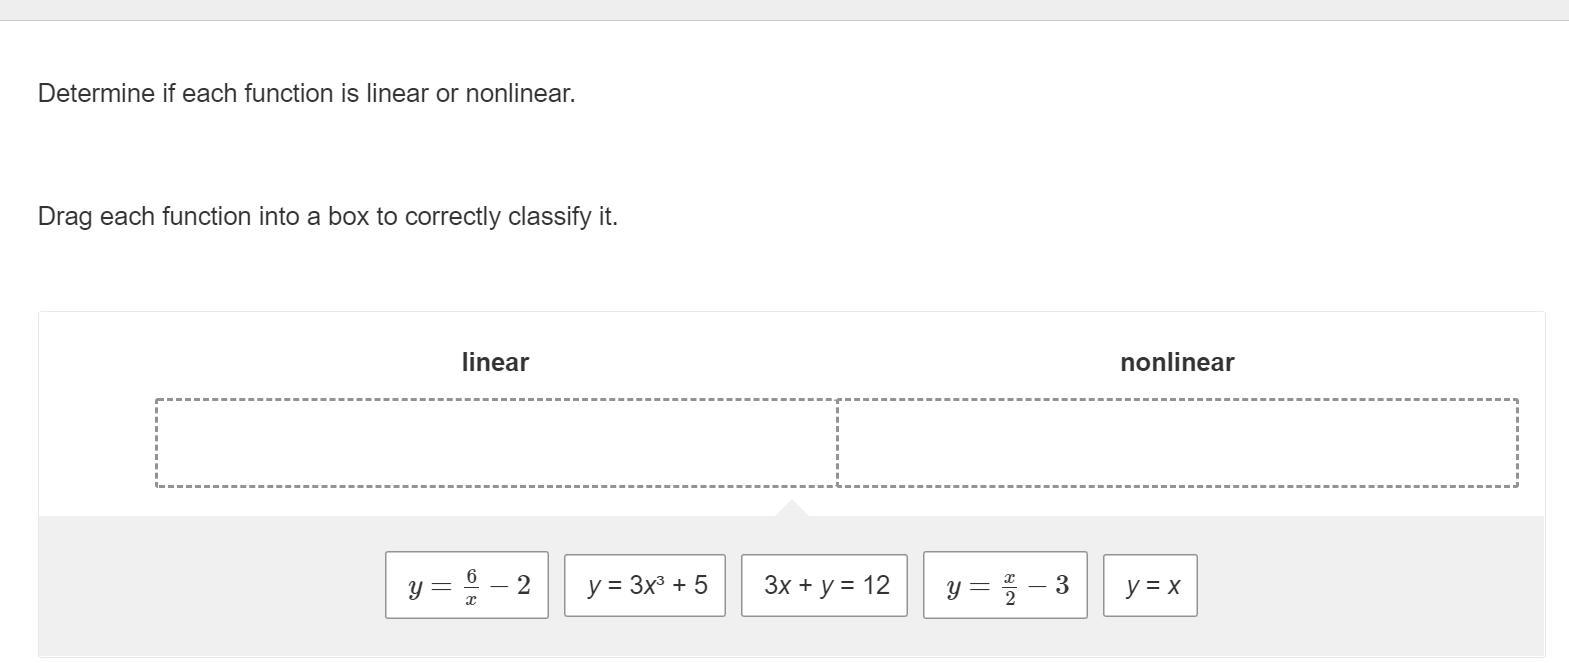Click the dashed divider between the two drop boxes

click(x=837, y=443)
